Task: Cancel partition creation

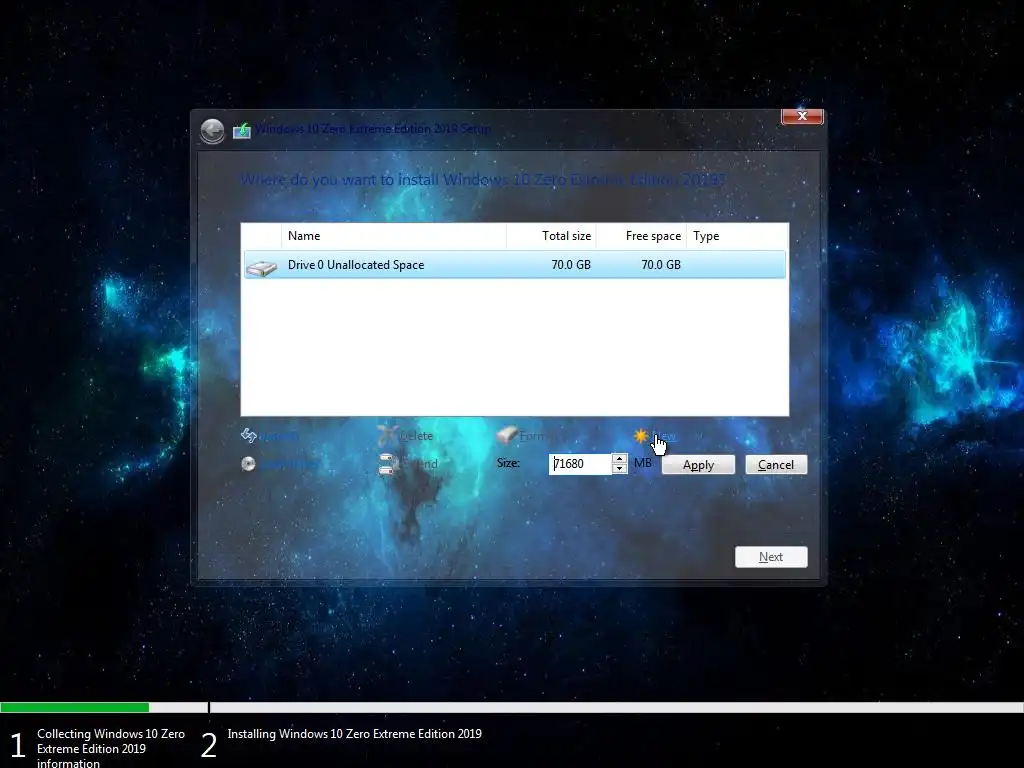Action: (x=776, y=465)
